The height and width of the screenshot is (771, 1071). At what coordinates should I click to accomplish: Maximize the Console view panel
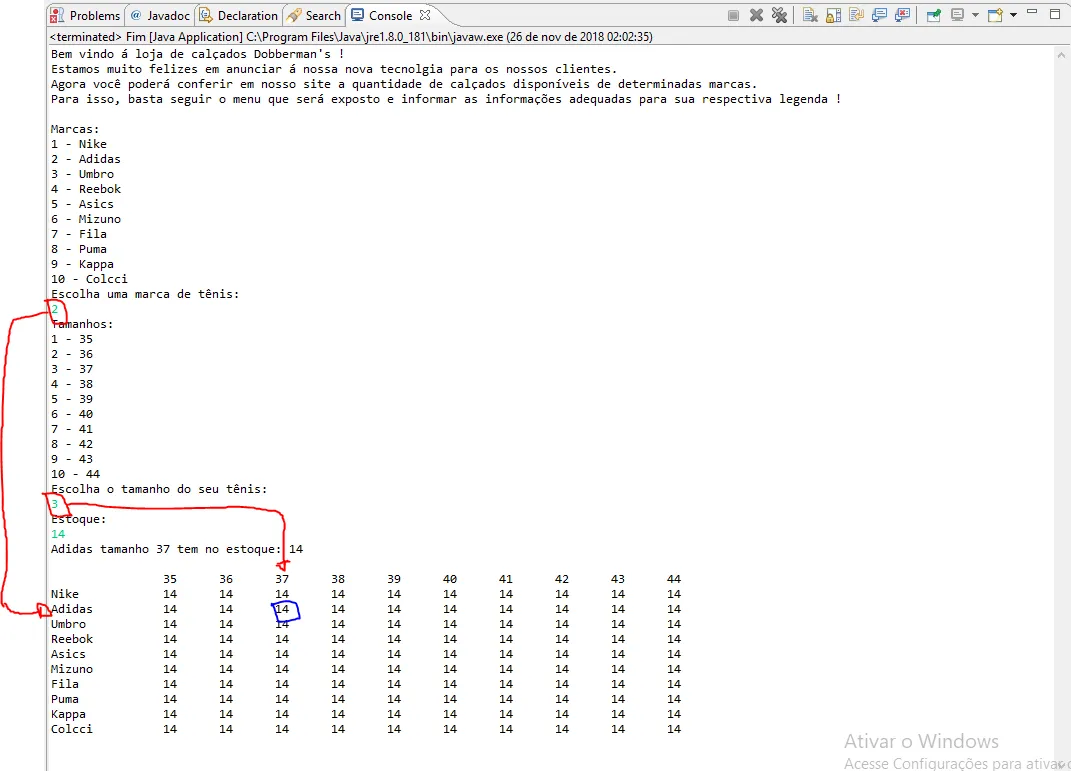coord(1055,14)
